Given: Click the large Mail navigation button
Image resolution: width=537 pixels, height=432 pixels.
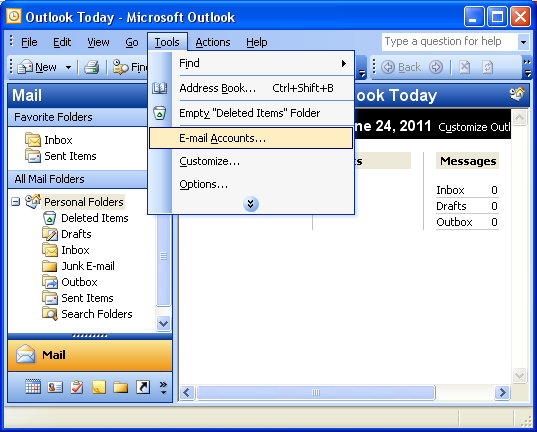Looking at the screenshot, I should click(x=90, y=355).
